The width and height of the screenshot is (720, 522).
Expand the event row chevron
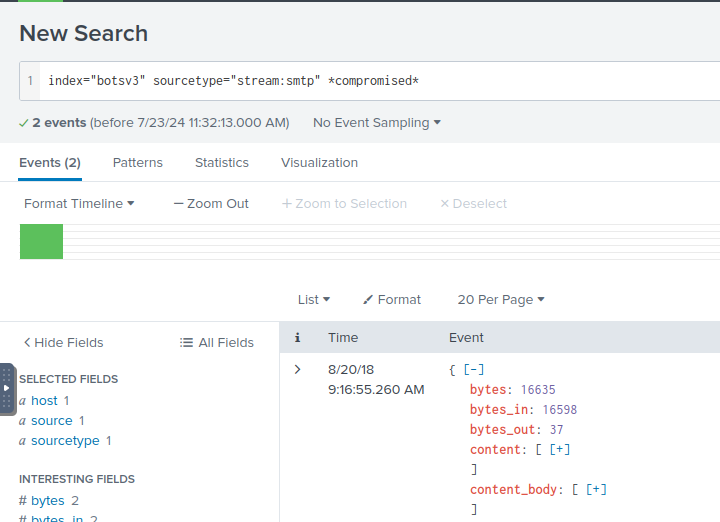point(297,370)
